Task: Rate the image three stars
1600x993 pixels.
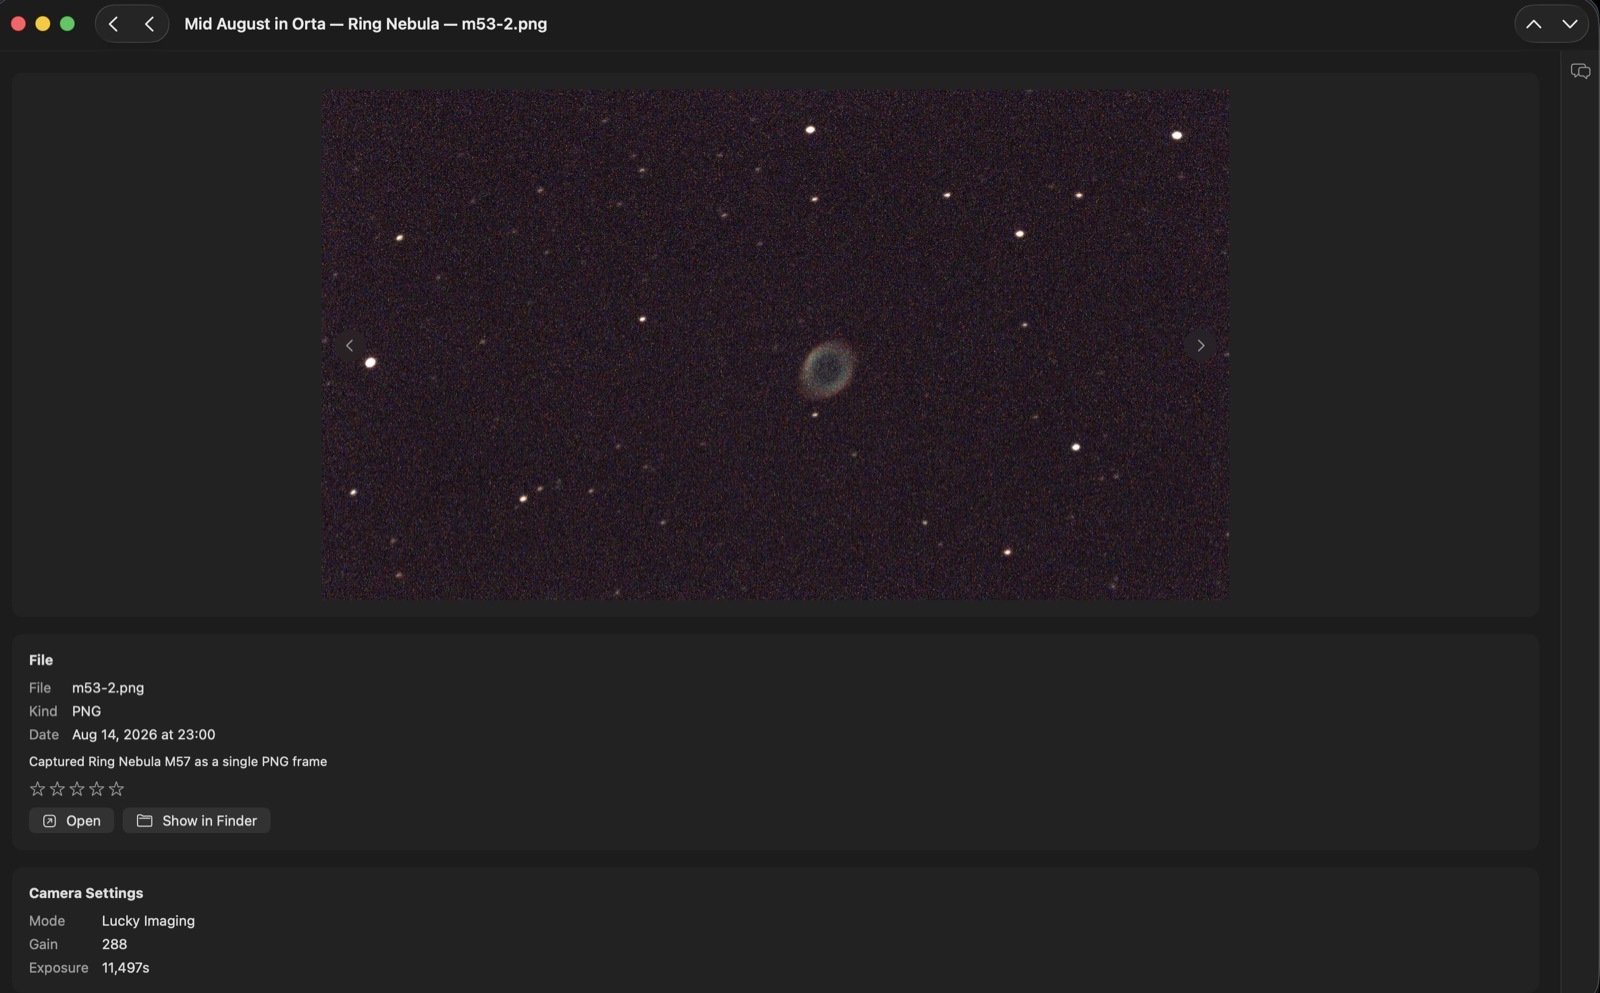Action: click(77, 789)
